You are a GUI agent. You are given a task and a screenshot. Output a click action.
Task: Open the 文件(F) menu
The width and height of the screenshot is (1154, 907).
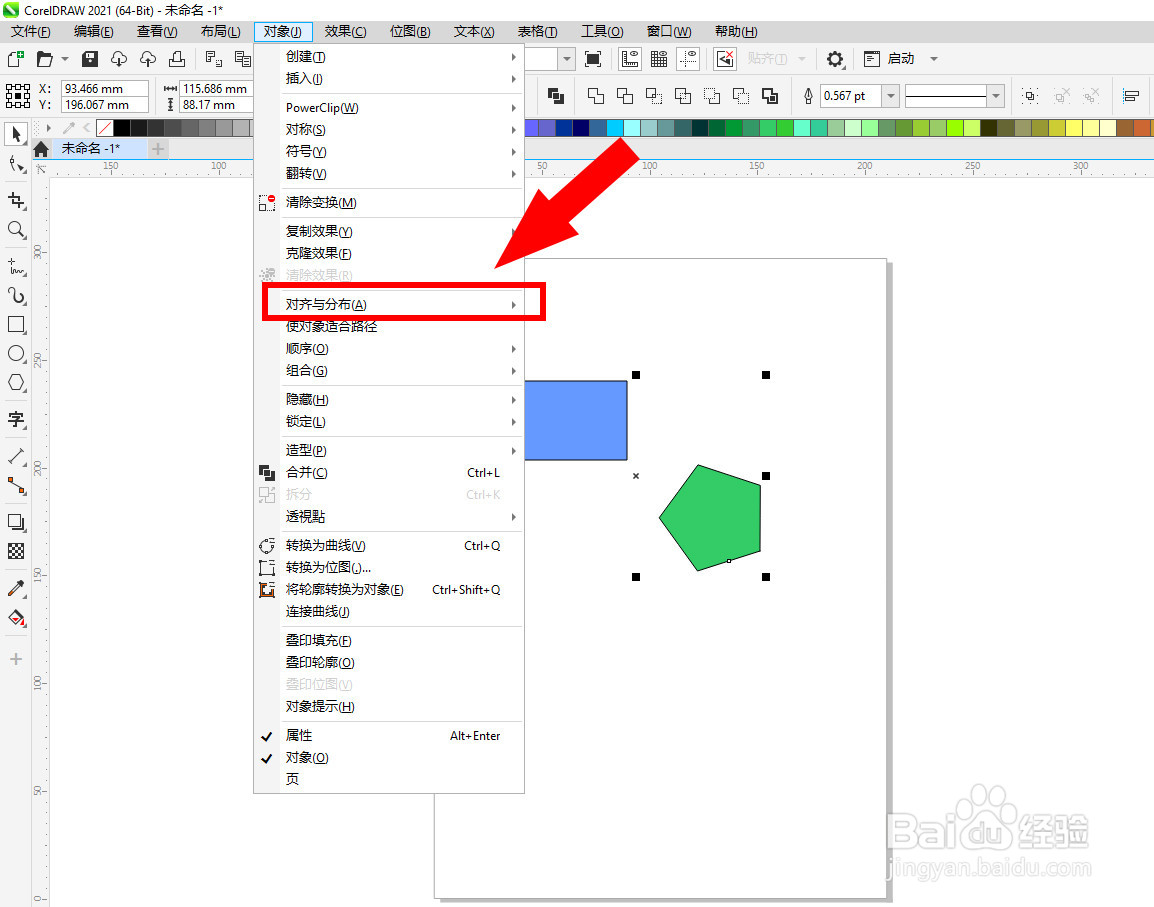[x=31, y=32]
